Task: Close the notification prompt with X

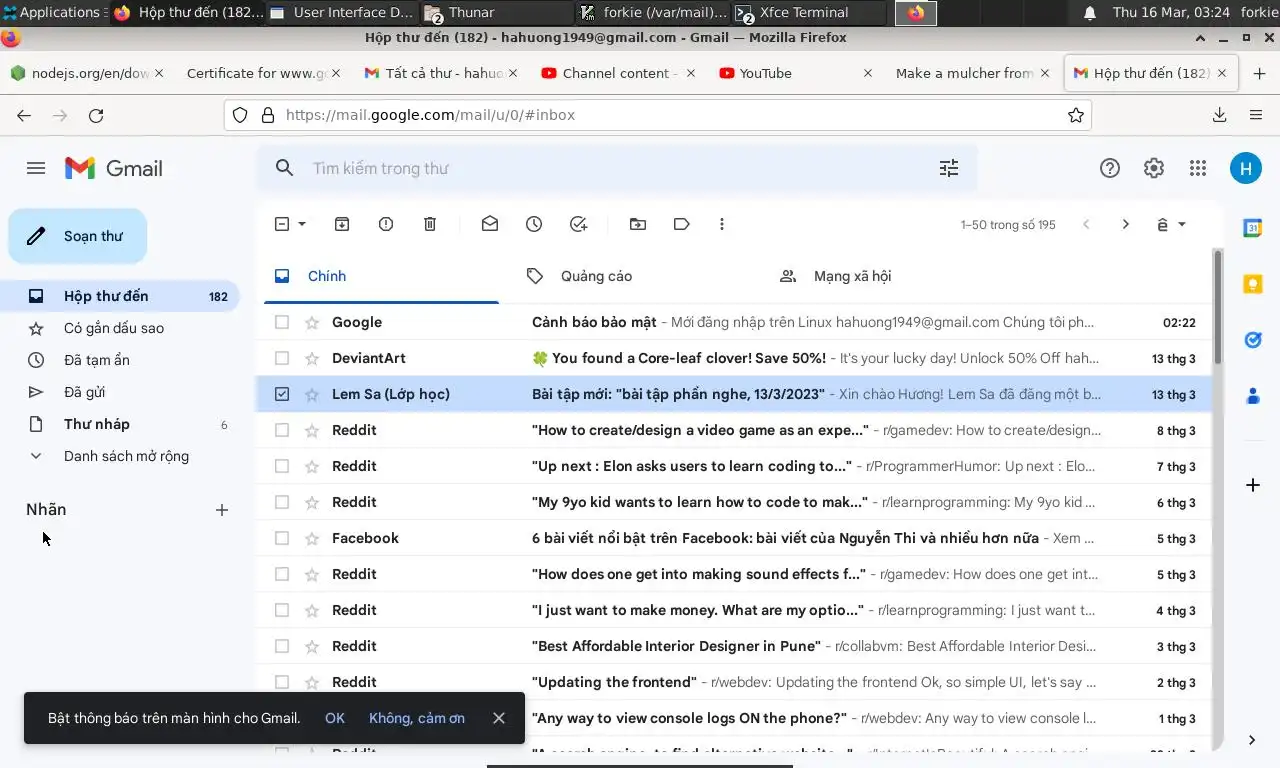Action: pos(499,718)
